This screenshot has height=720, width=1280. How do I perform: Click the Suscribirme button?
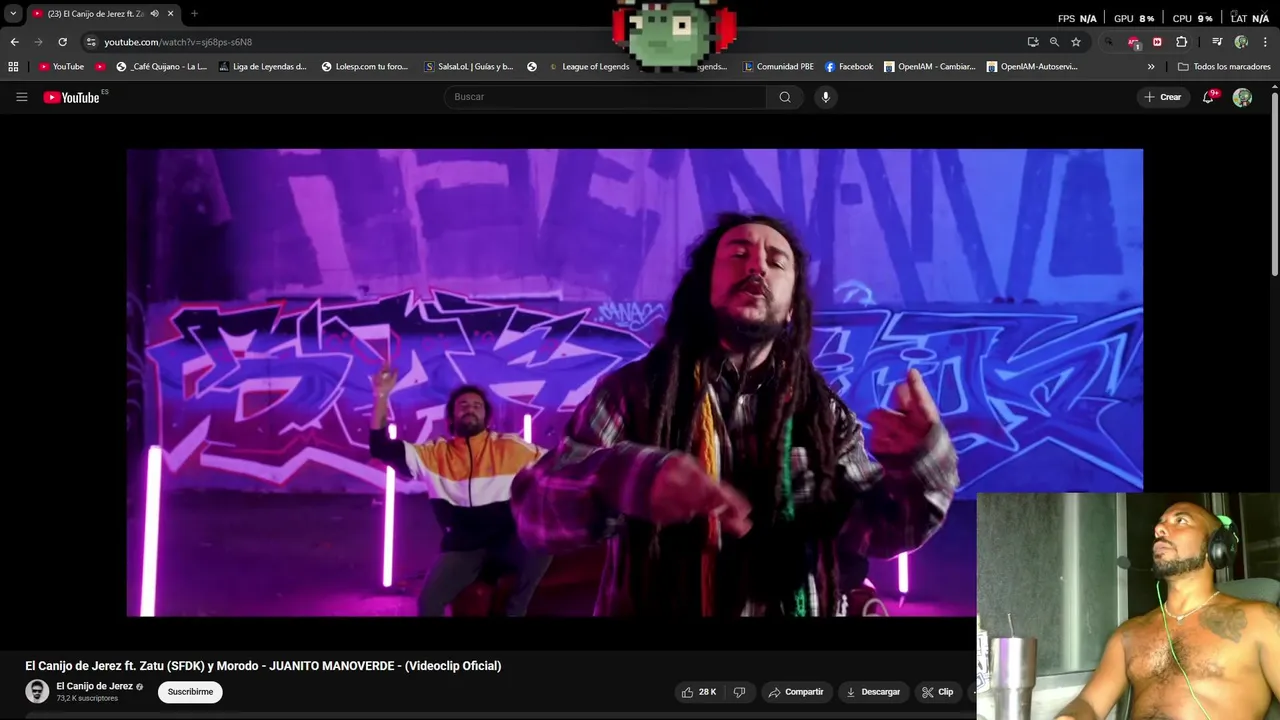190,692
